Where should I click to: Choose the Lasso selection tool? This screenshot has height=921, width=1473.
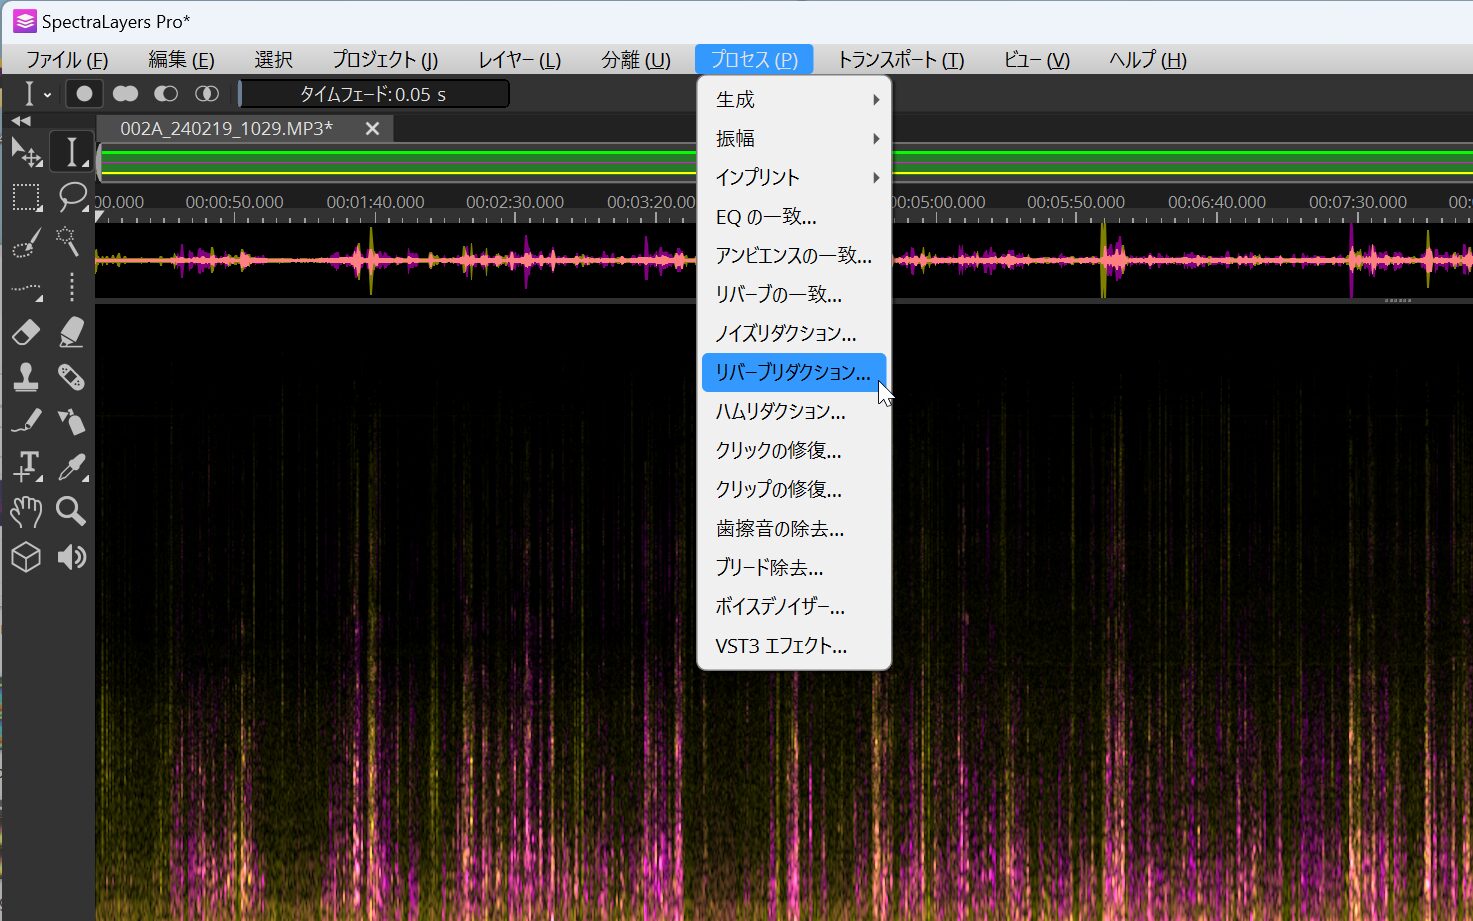(72, 197)
